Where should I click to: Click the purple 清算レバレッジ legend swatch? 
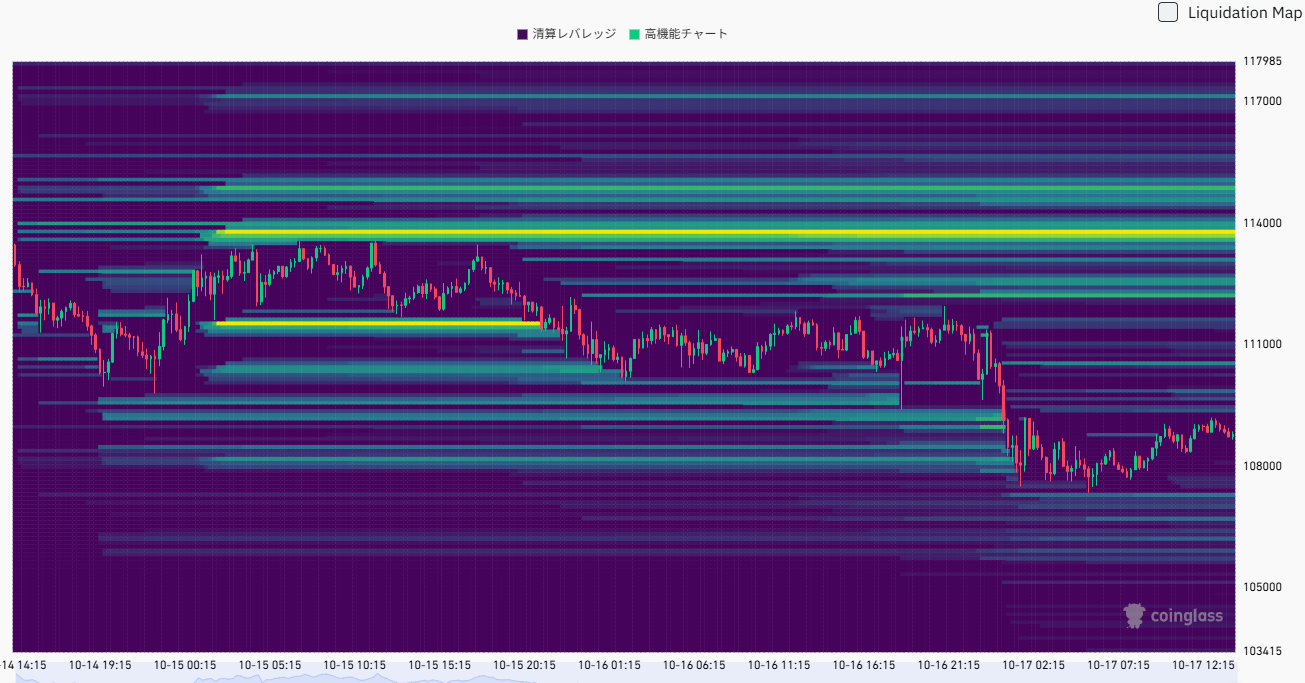tap(522, 34)
